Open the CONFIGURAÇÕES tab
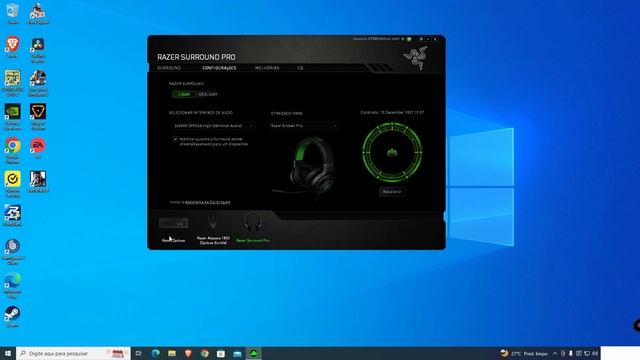 [x=219, y=68]
